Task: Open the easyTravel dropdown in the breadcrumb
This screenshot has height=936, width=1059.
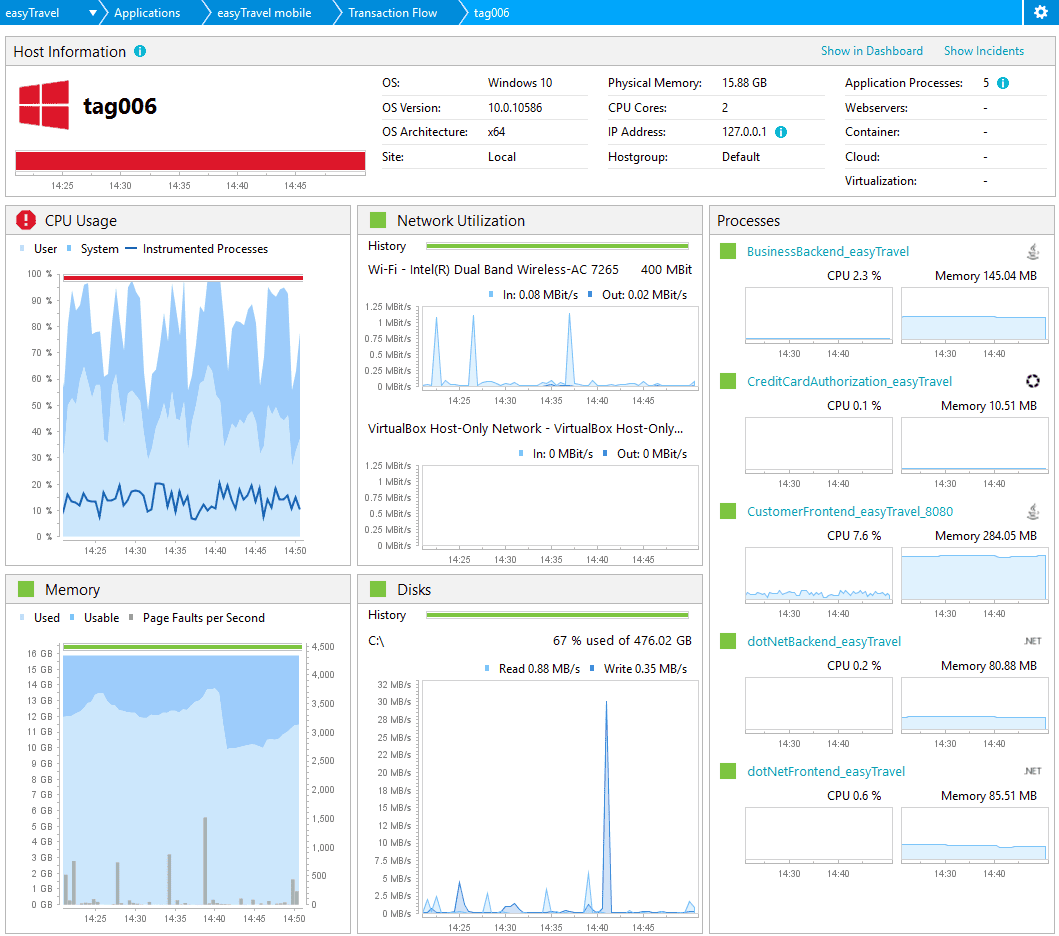Action: [93, 13]
